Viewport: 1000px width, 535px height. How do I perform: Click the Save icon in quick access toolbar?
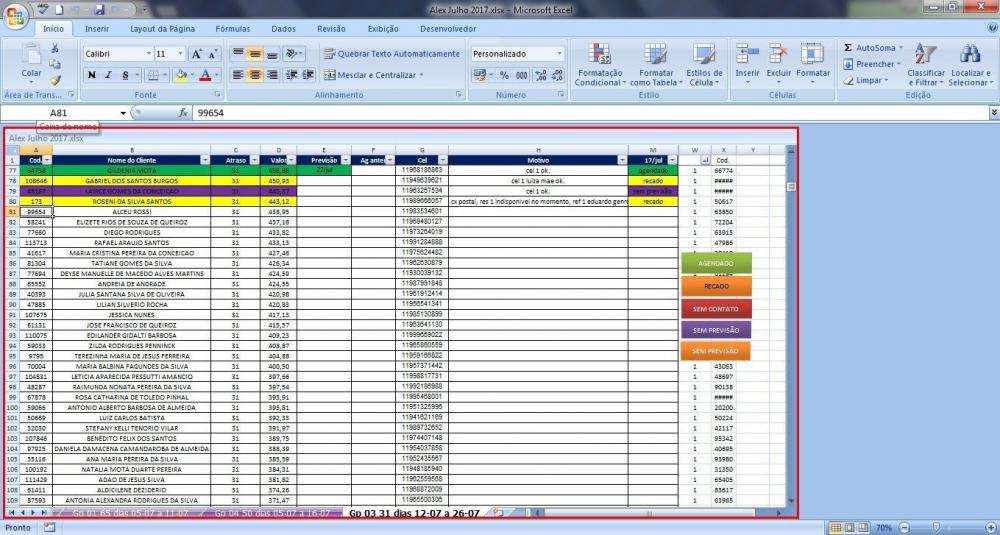(x=99, y=10)
